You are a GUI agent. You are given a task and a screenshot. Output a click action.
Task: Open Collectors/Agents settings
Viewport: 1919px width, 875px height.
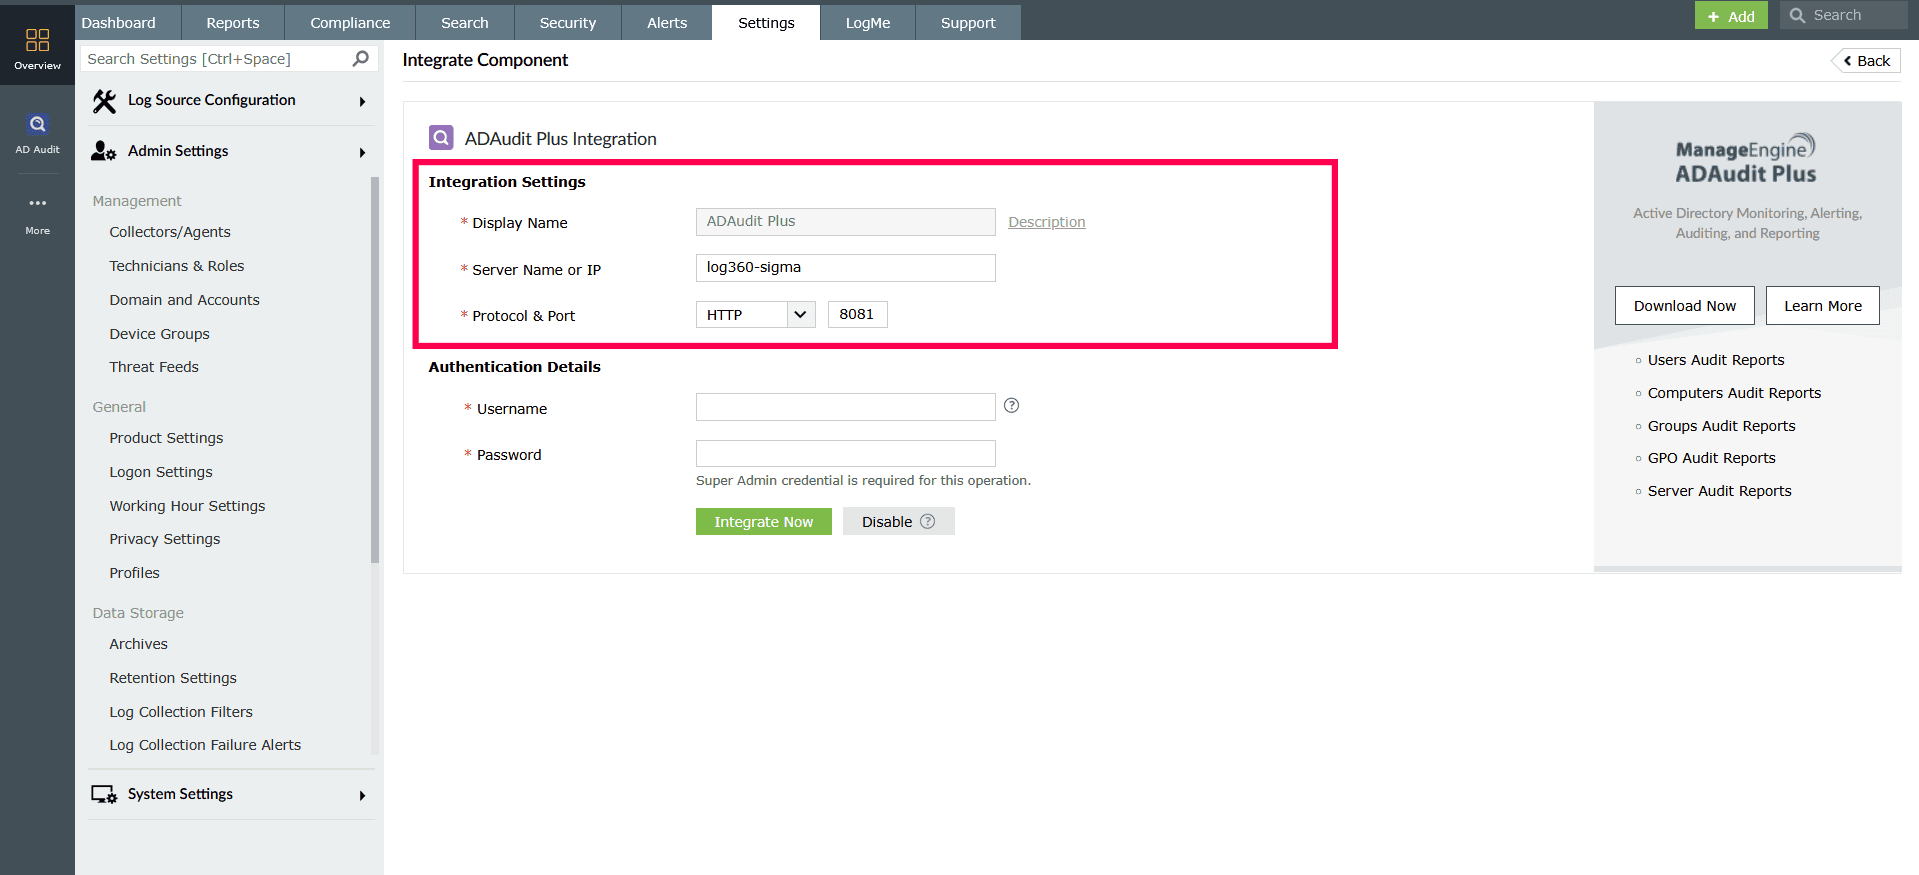pyautogui.click(x=170, y=232)
